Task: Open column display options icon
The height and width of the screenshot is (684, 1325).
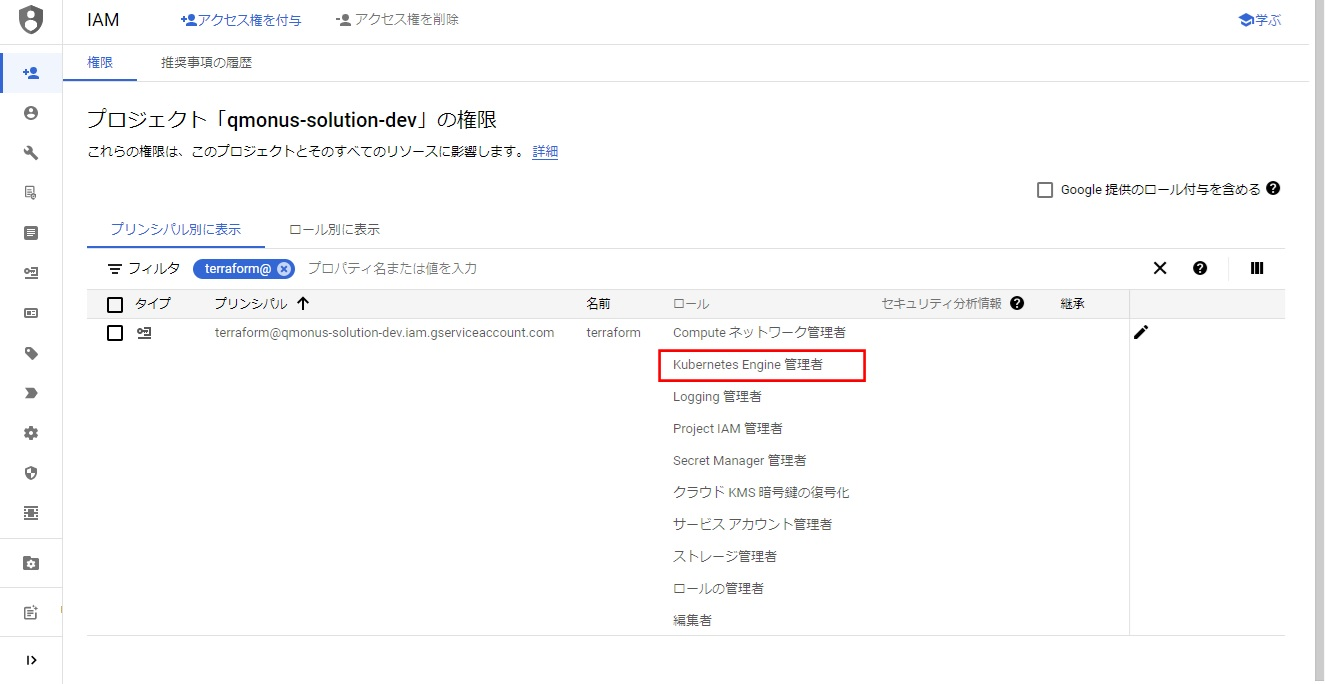Action: pyautogui.click(x=1257, y=268)
